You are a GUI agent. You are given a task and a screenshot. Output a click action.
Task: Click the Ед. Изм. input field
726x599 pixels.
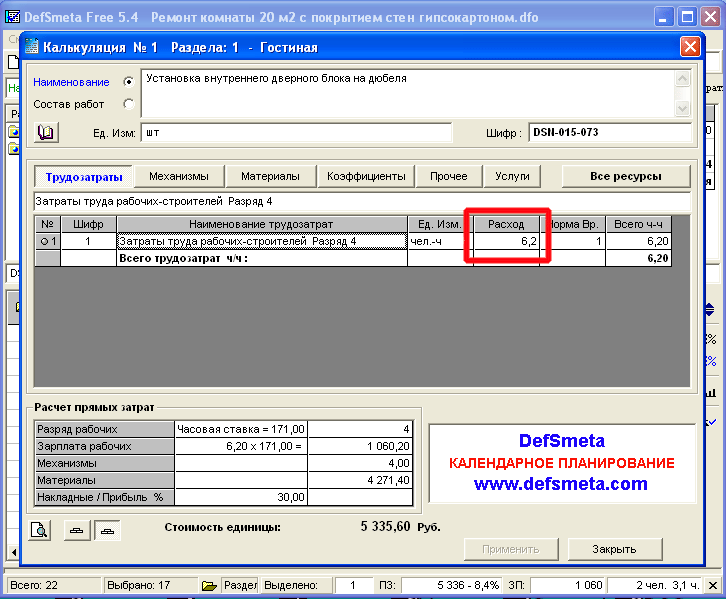click(295, 132)
